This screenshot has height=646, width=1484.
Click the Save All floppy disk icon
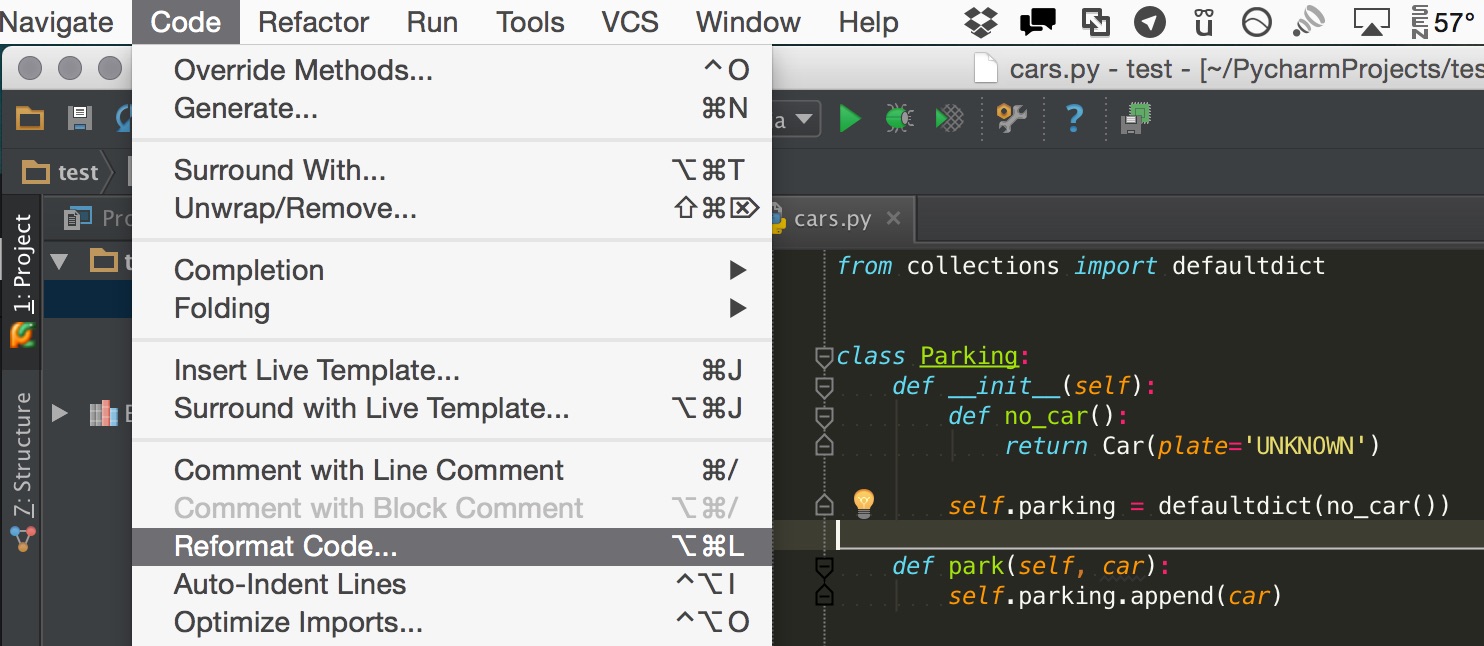tap(79, 120)
